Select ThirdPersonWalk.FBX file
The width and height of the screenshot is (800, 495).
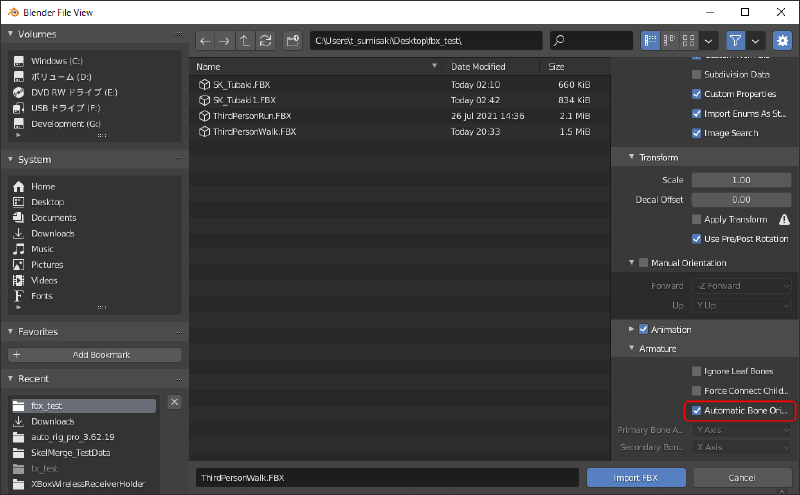coord(400,132)
